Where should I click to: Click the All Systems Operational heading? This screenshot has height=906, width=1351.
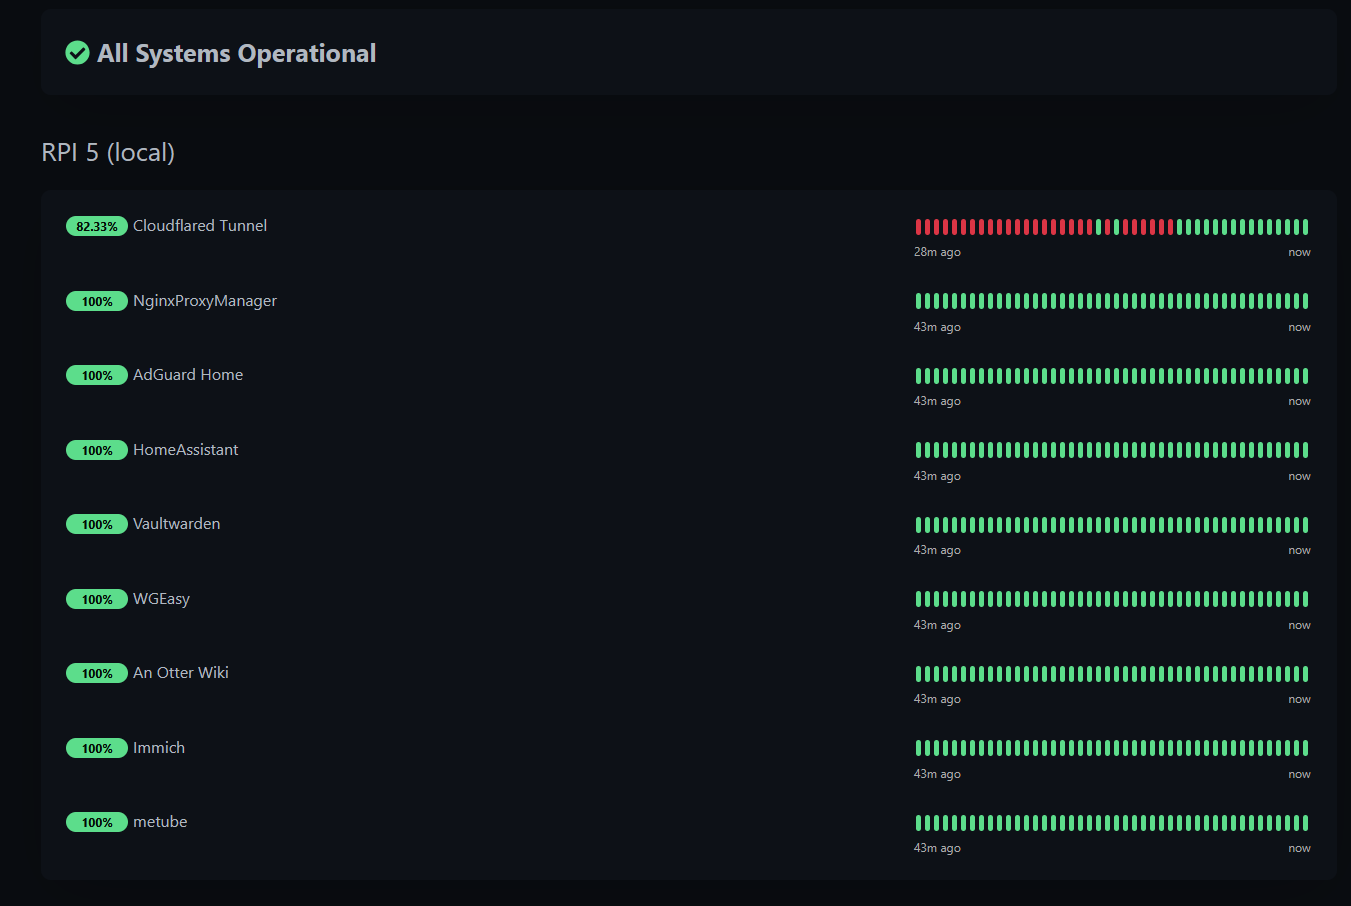point(236,53)
